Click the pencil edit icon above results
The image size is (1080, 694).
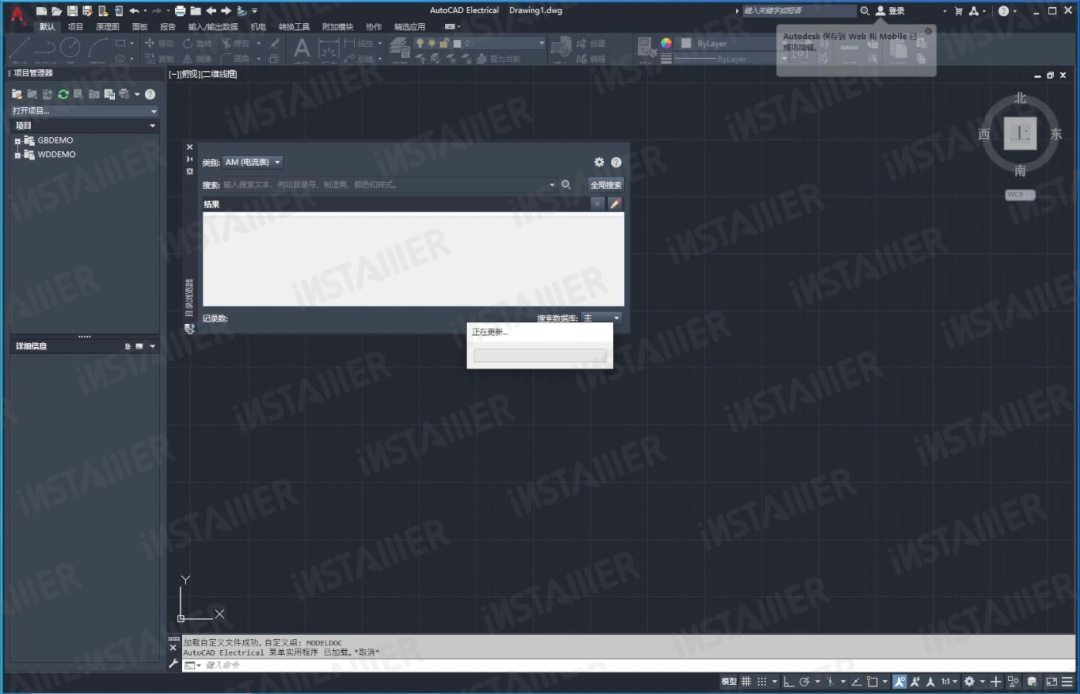click(x=615, y=204)
